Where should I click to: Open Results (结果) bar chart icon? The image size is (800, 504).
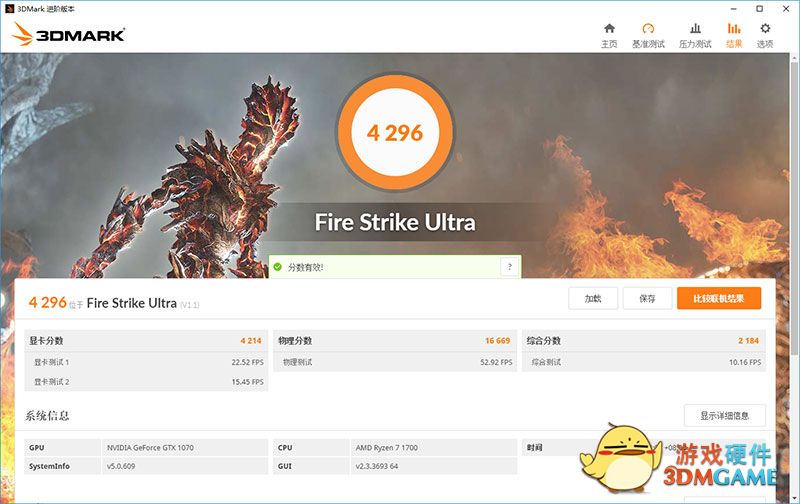734,29
